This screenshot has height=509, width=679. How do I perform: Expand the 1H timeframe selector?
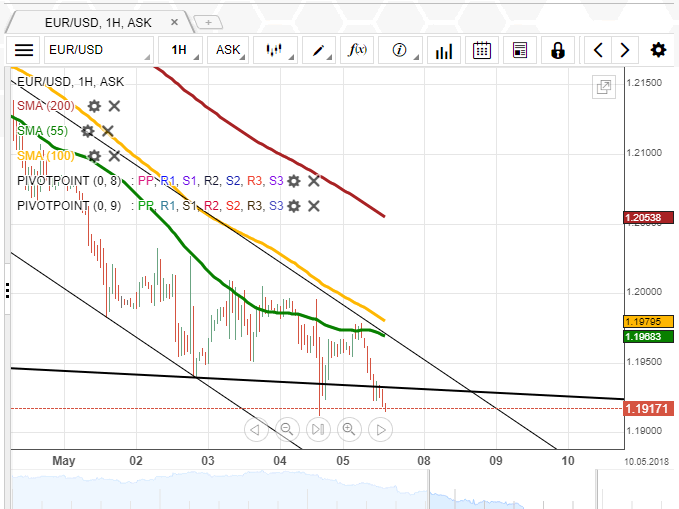click(x=180, y=50)
